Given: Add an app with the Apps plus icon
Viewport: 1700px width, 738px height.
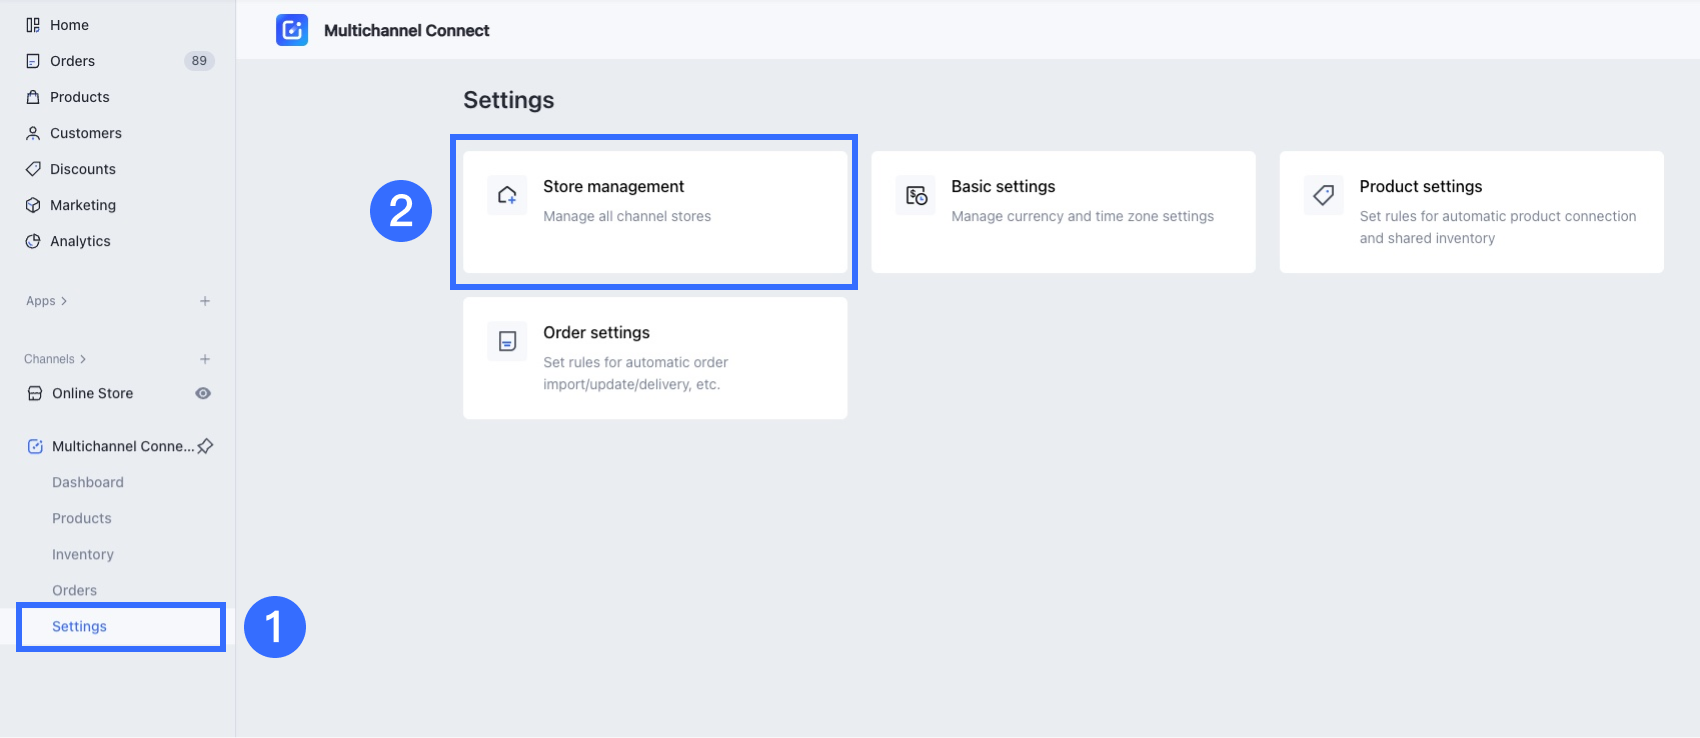Looking at the screenshot, I should click(205, 301).
